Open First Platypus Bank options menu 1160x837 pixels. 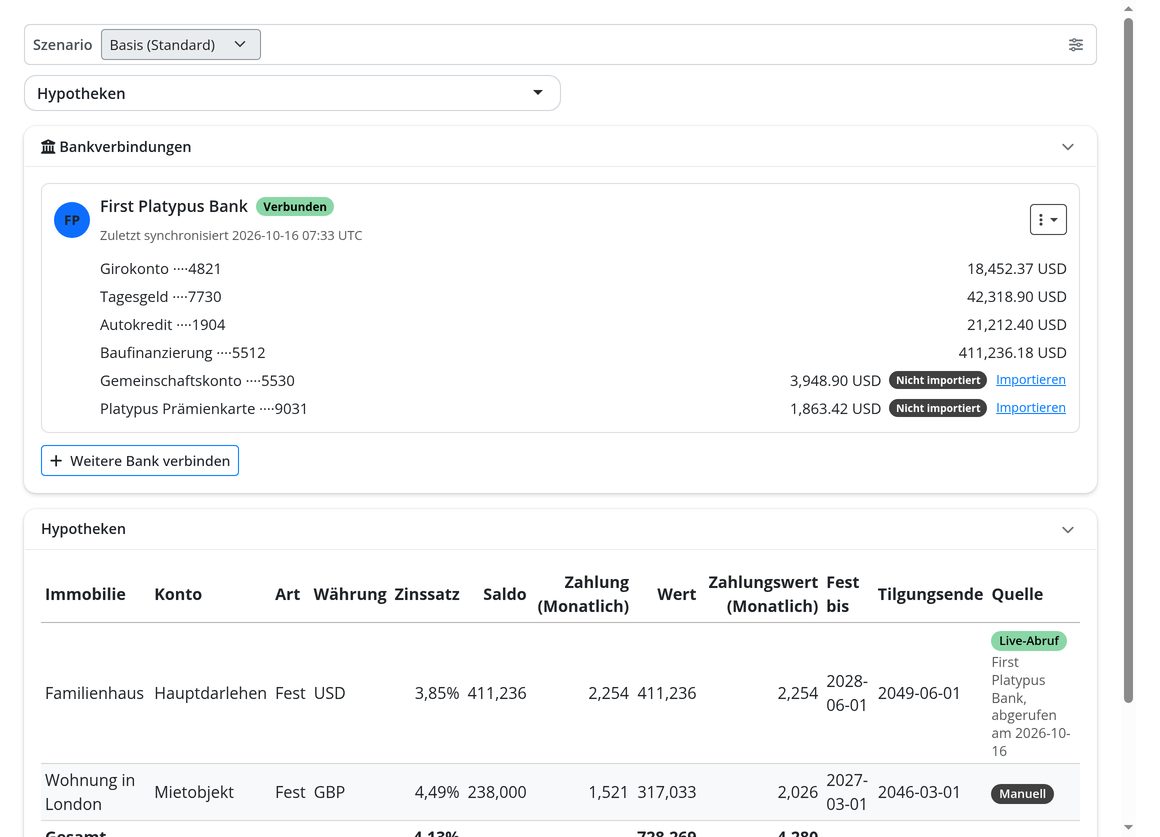(1048, 220)
